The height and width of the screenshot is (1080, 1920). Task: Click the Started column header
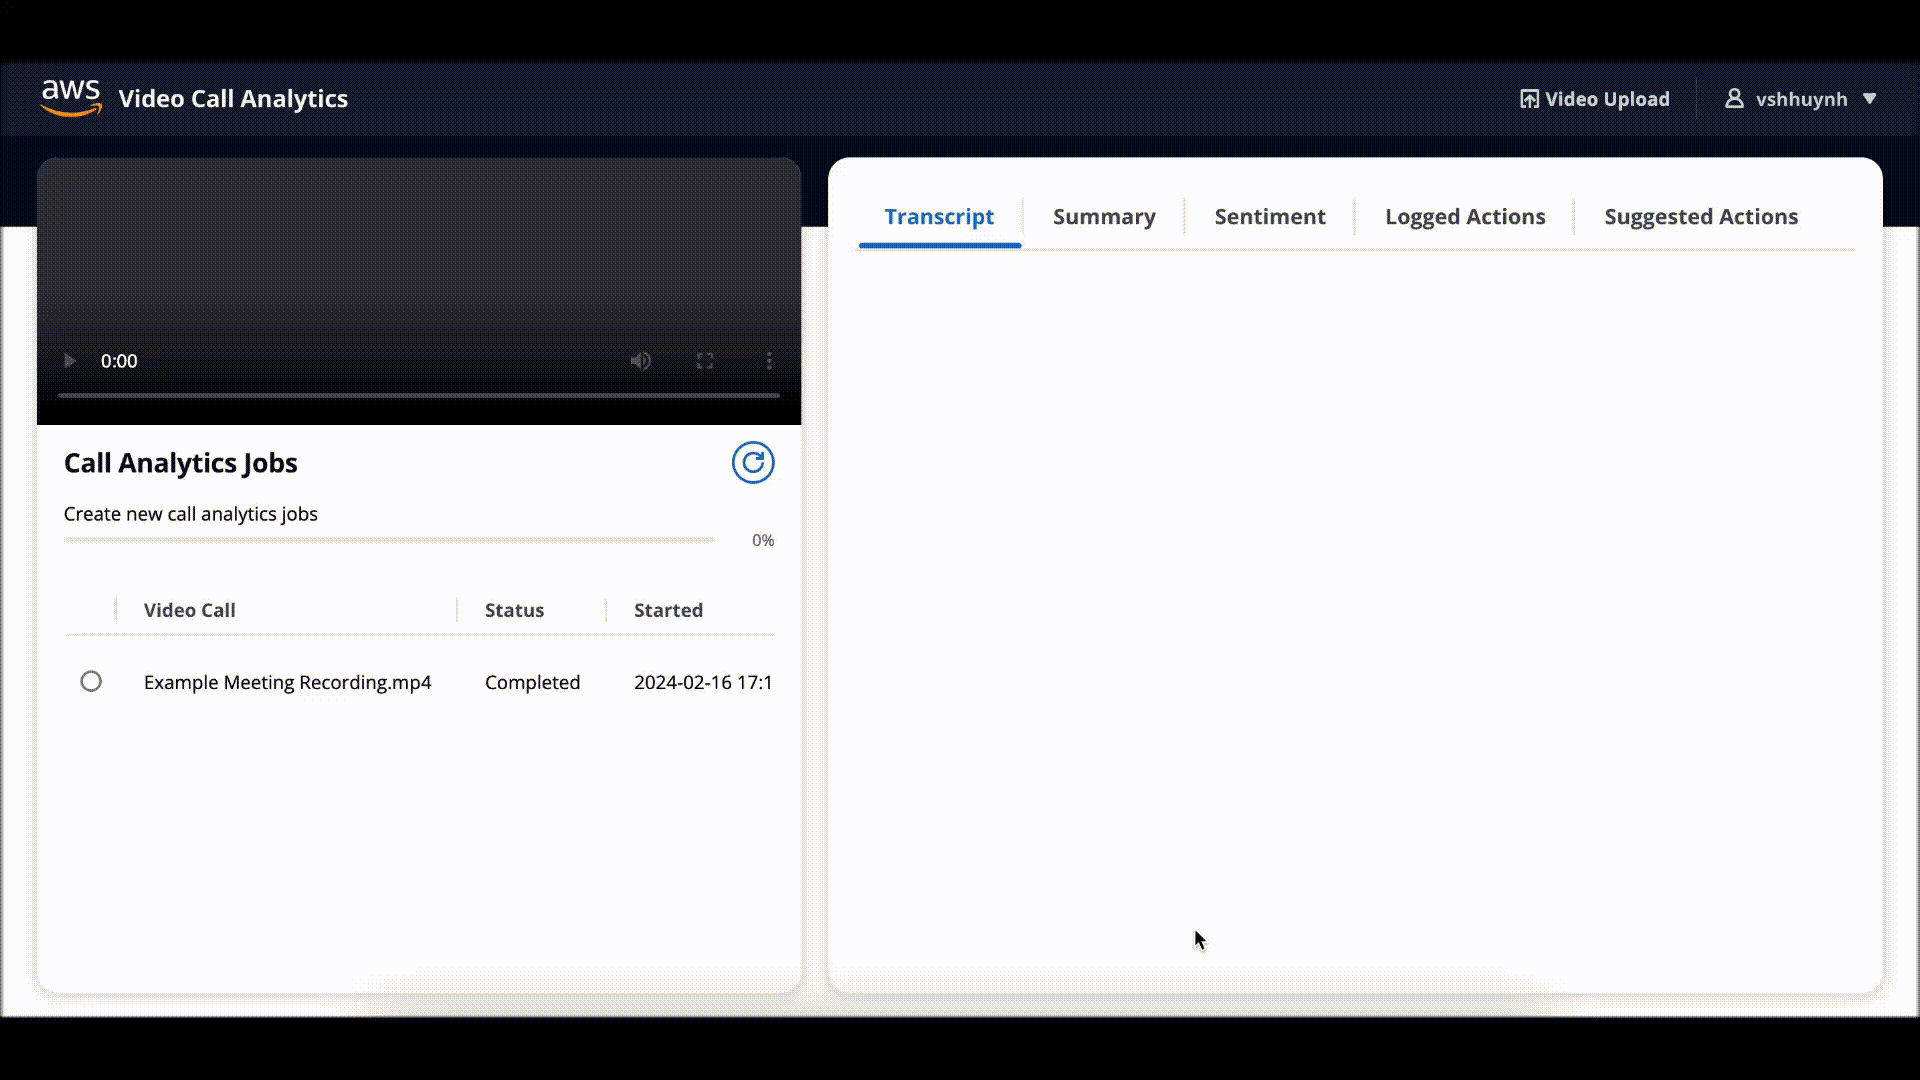(668, 610)
